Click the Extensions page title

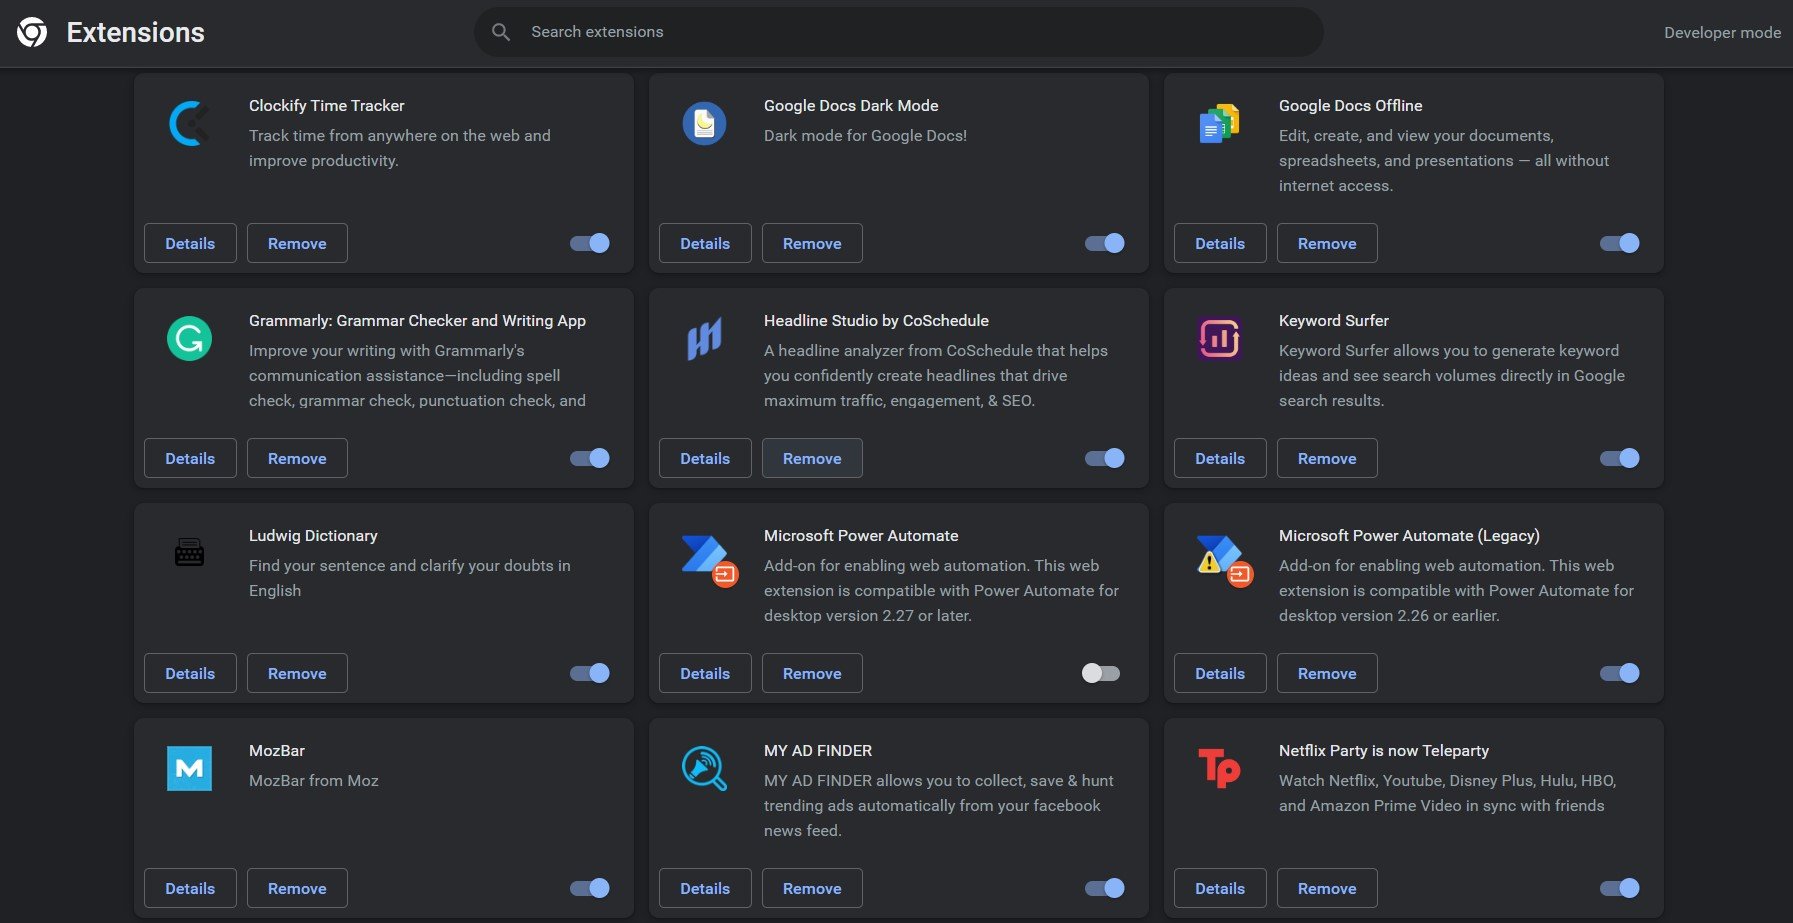click(x=135, y=32)
